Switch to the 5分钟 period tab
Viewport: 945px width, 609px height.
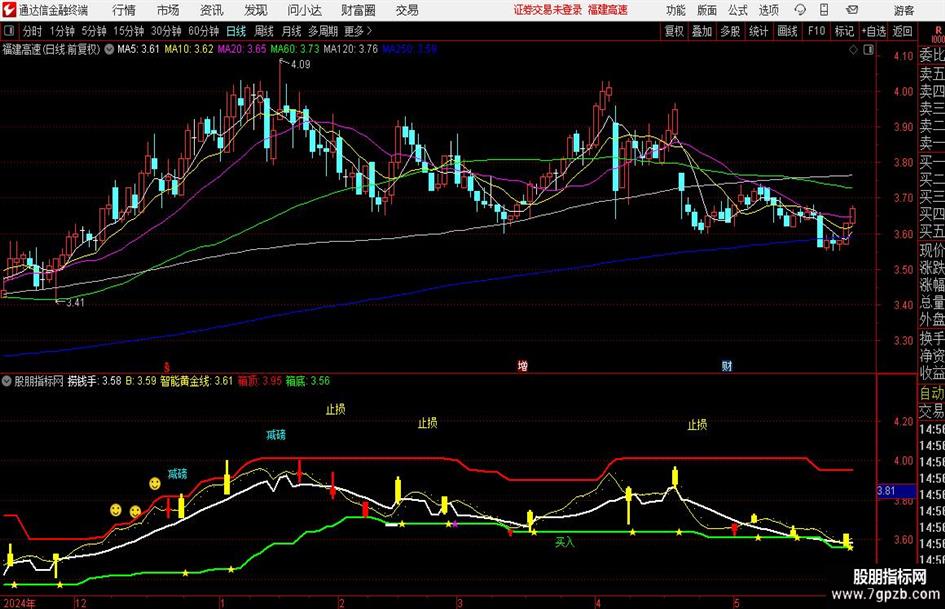pyautogui.click(x=94, y=31)
